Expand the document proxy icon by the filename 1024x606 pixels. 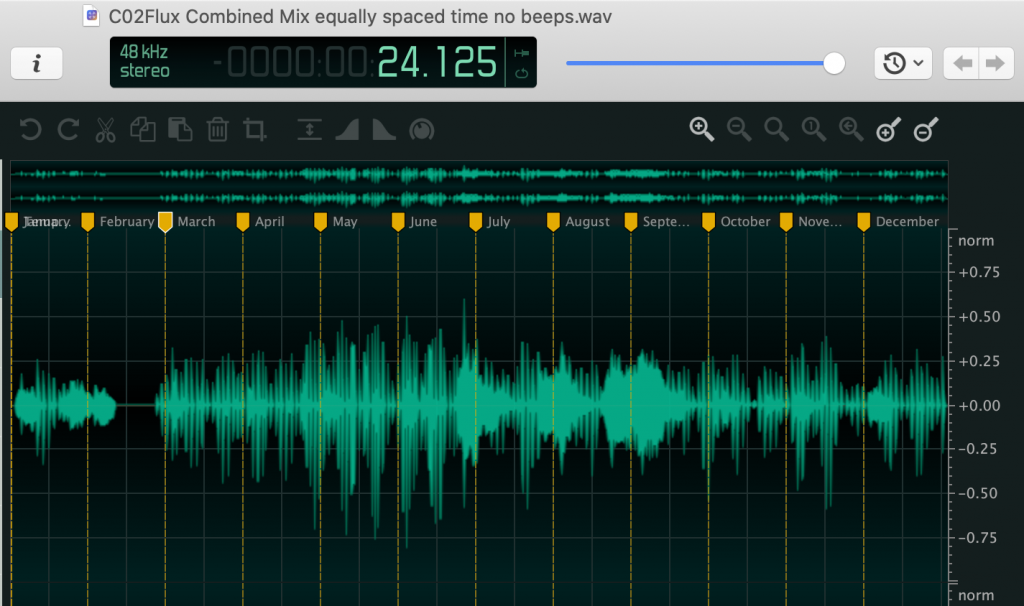click(x=89, y=15)
